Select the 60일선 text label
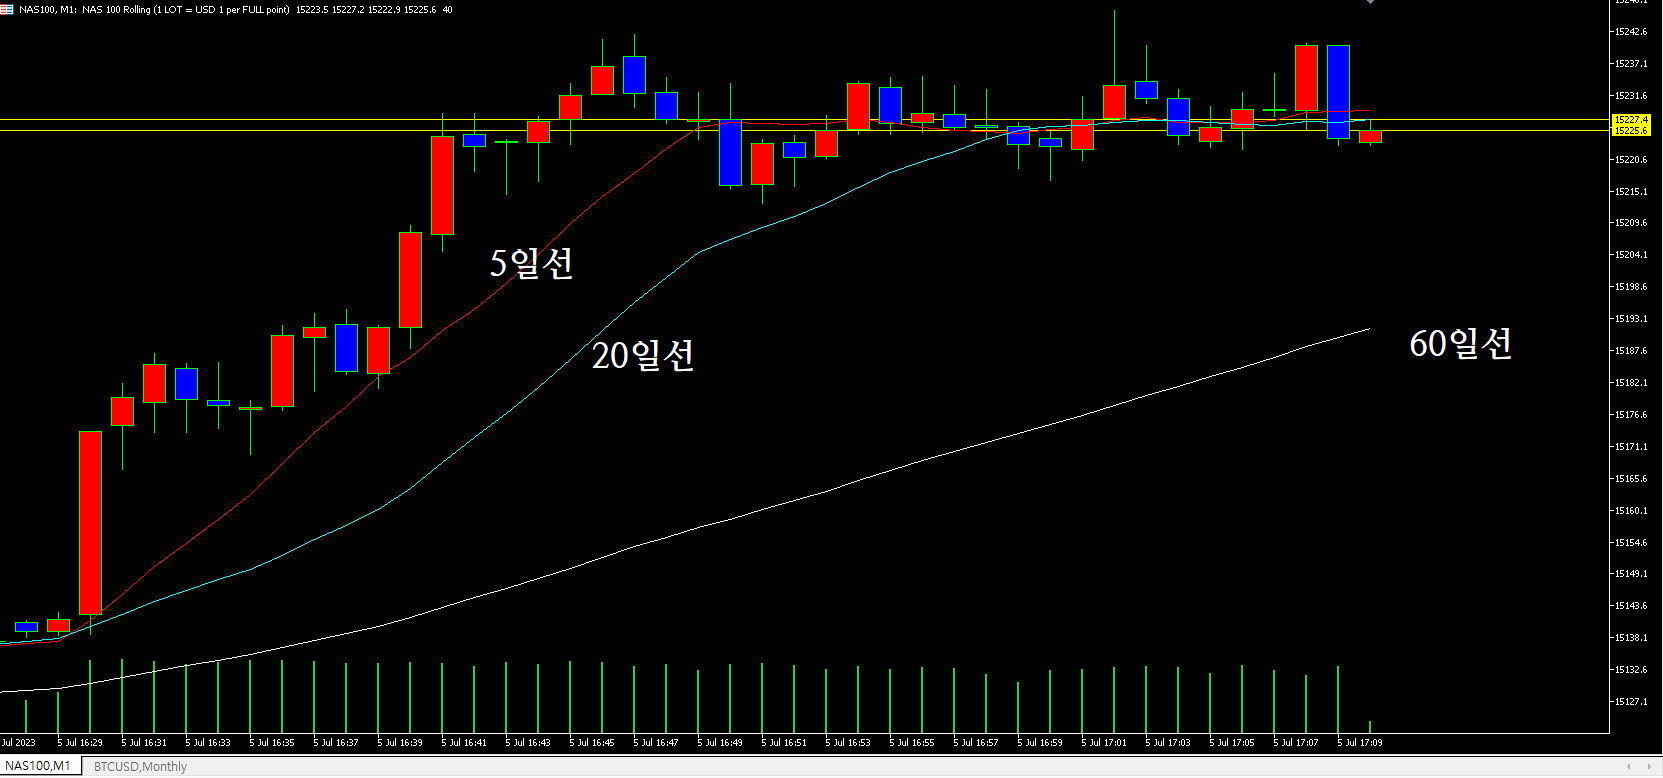 point(1461,344)
